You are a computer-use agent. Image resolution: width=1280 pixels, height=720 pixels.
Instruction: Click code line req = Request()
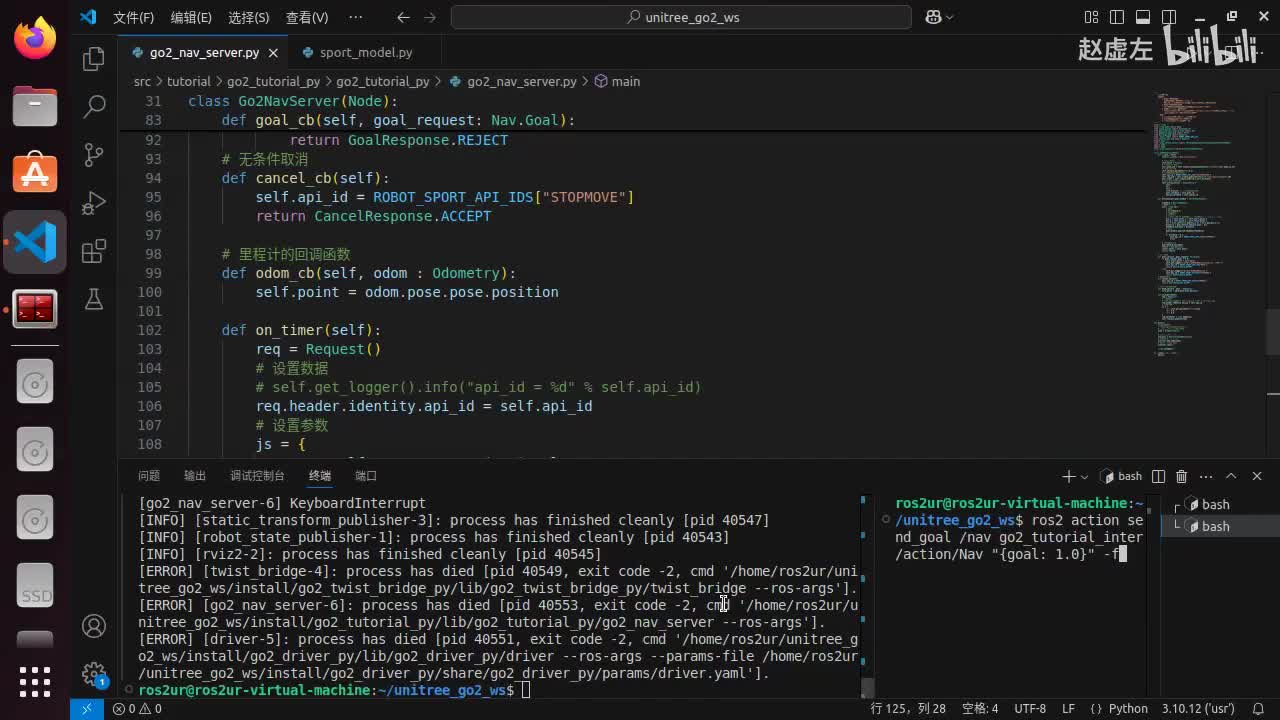coord(319,349)
